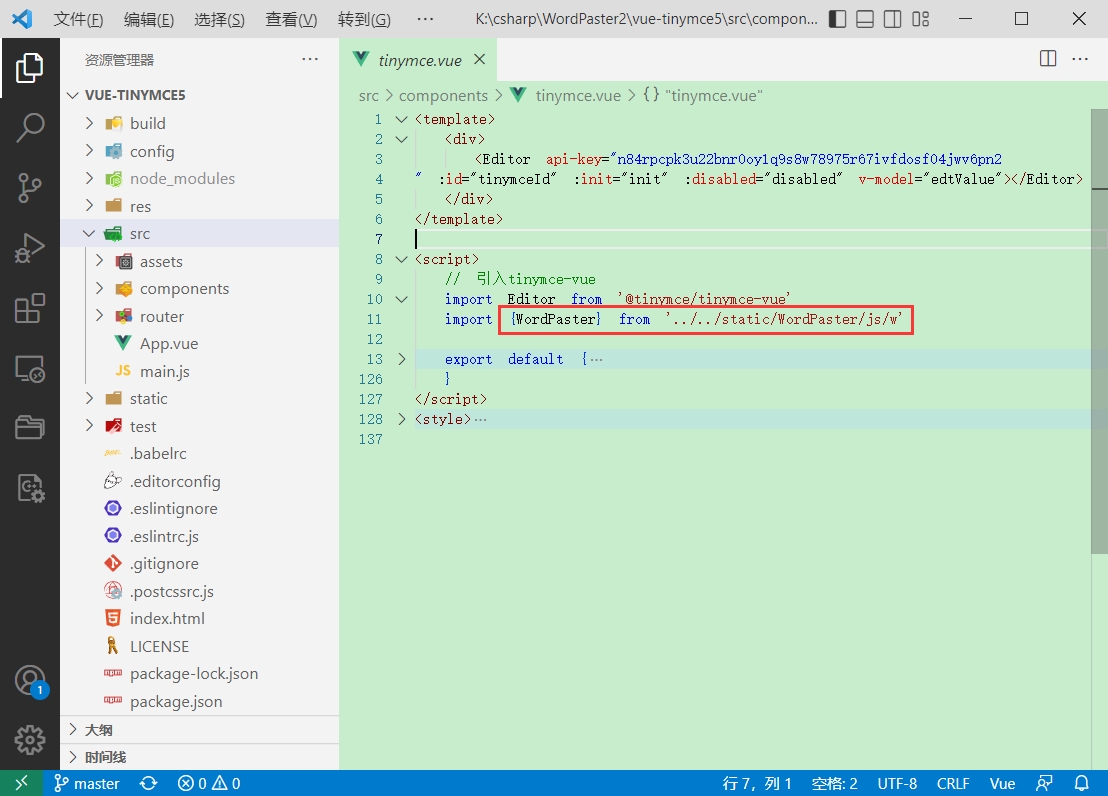The width and height of the screenshot is (1108, 796).
Task: Click UTF-8 encoding in status bar
Action: click(x=897, y=784)
